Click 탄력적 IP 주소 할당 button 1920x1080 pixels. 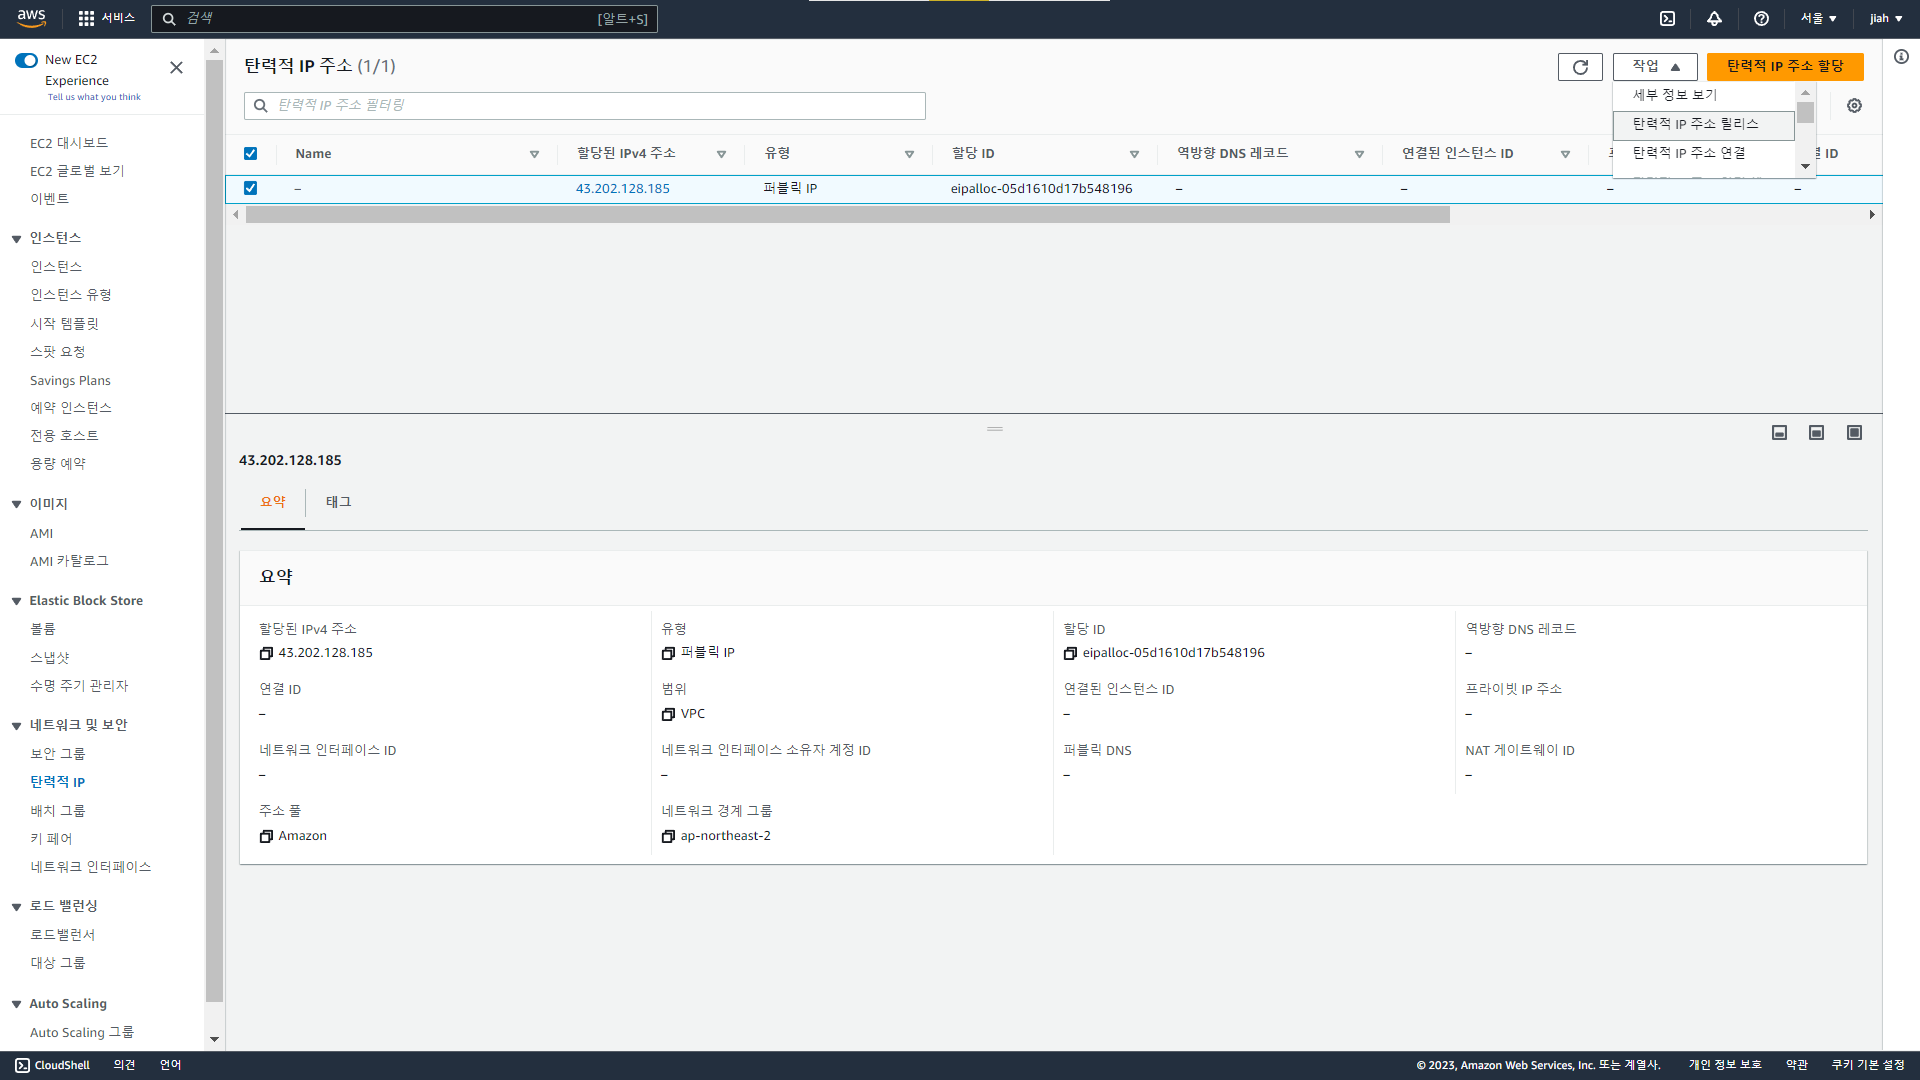click(1785, 66)
